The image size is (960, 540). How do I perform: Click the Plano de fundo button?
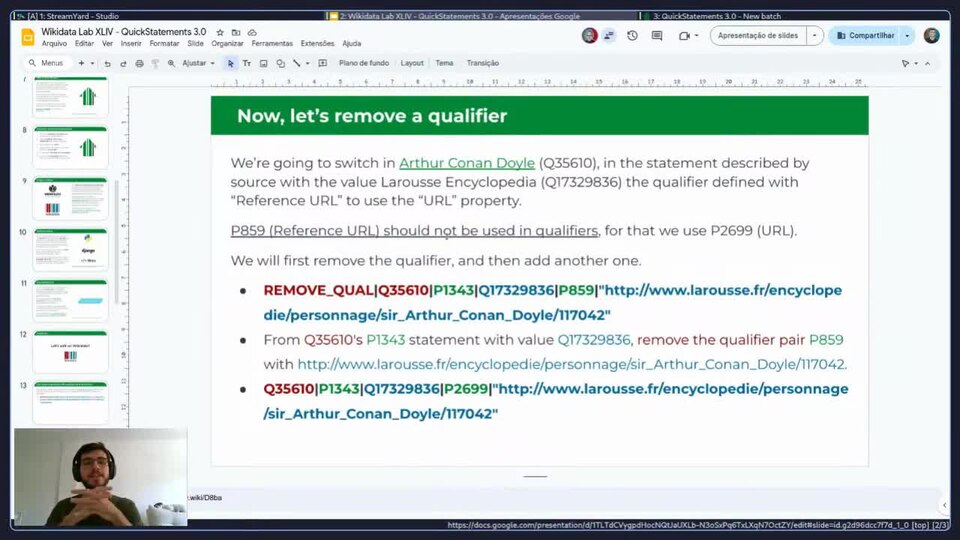tap(364, 63)
